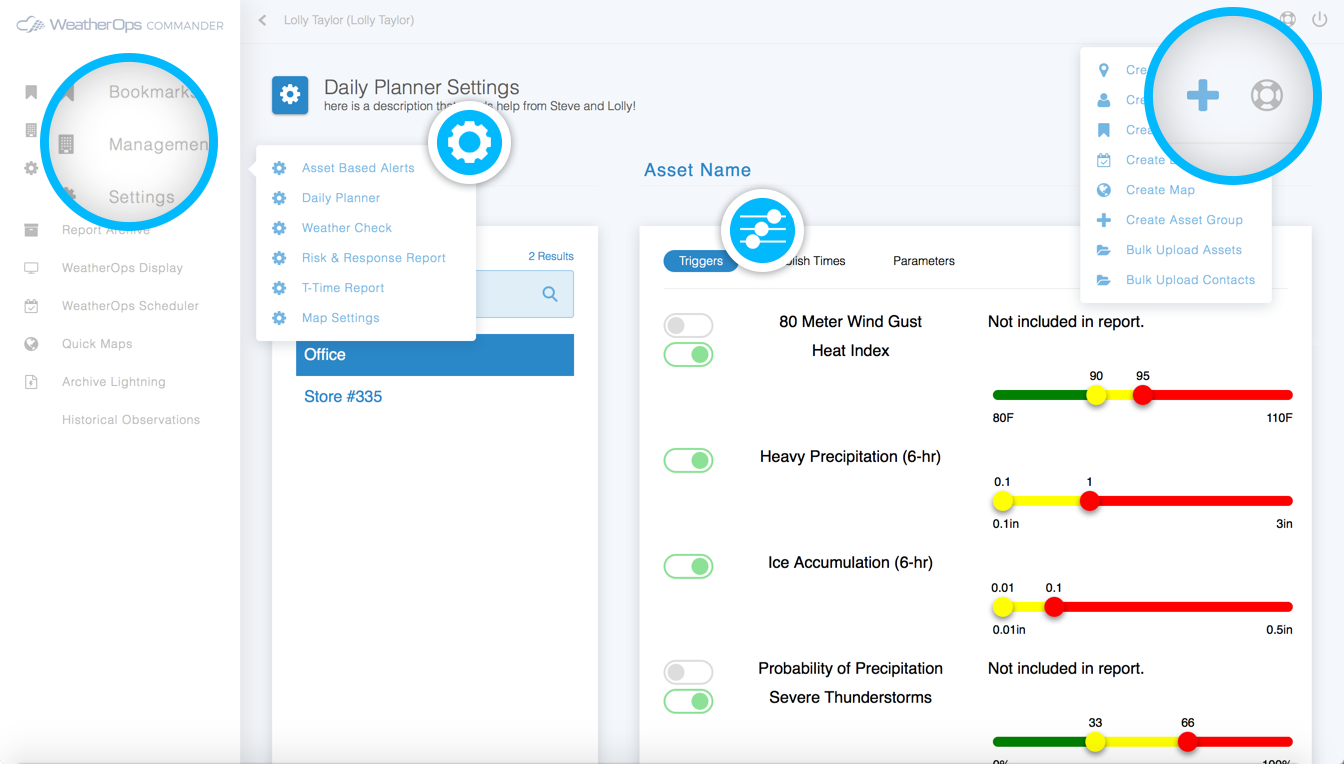Click the Quick Maps globe icon
Screen dimensions: 1344x764
pos(31,344)
